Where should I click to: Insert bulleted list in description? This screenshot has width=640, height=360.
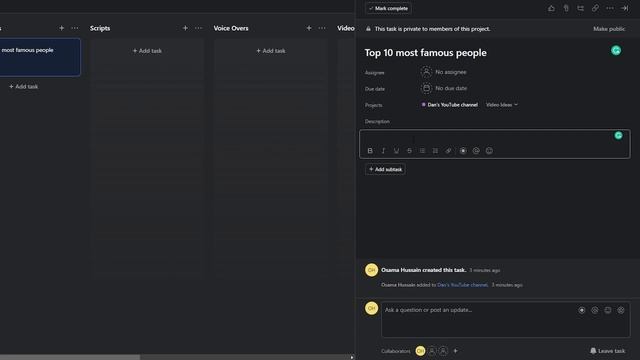tap(422, 151)
